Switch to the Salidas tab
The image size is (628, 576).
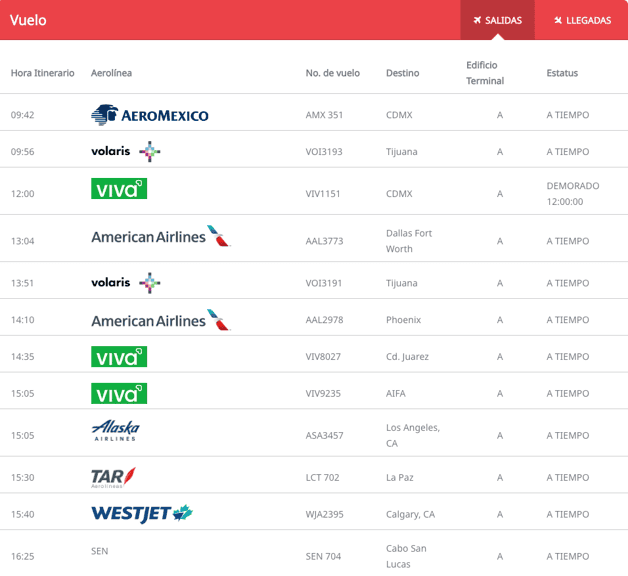[x=497, y=20]
